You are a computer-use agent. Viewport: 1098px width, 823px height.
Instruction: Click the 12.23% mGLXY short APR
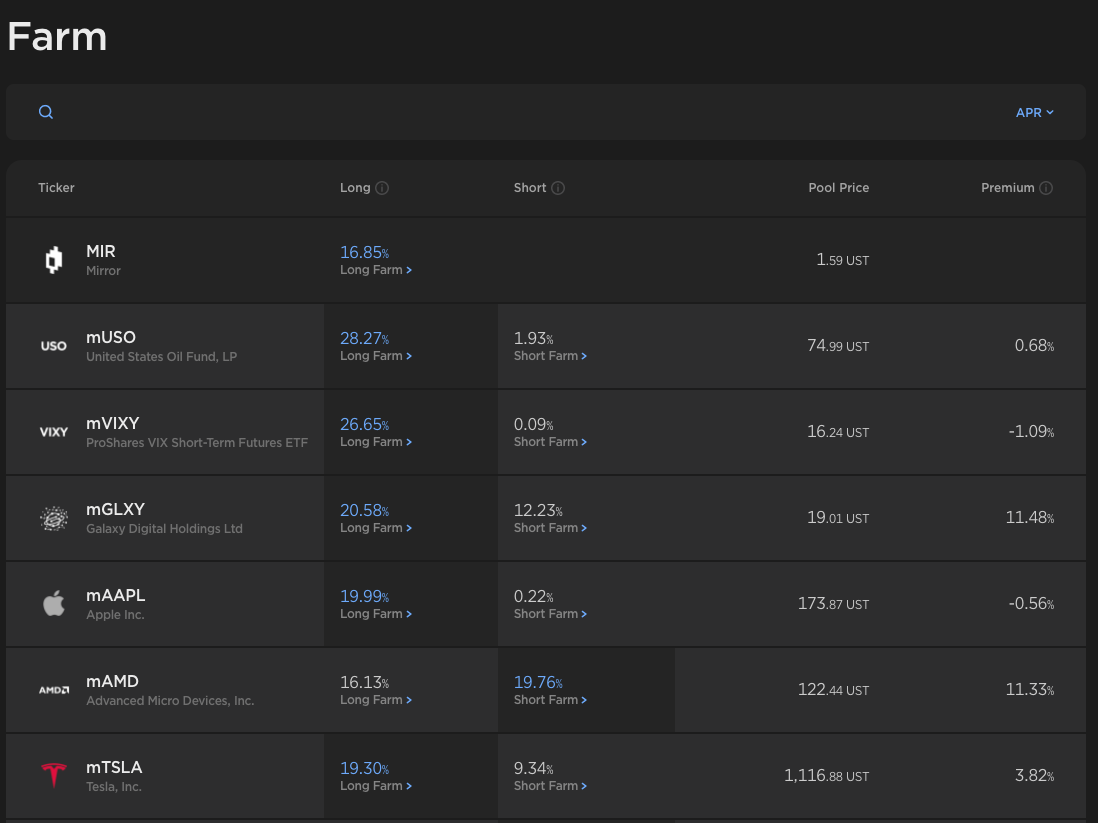538,510
